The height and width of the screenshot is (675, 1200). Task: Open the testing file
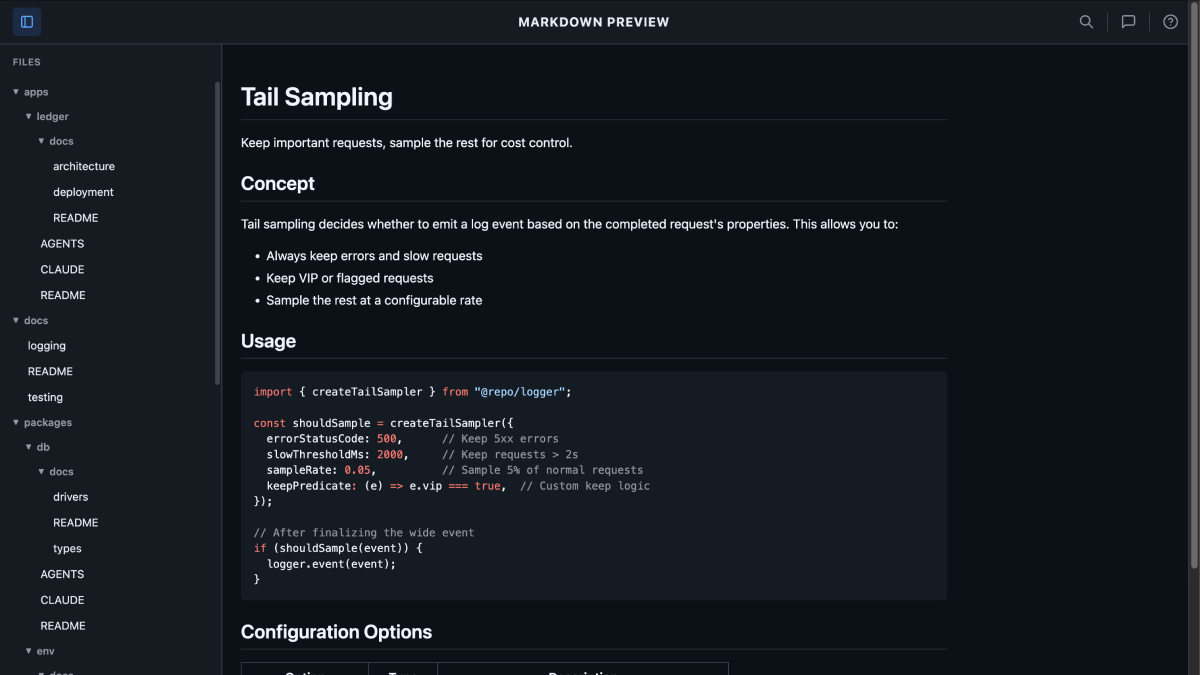(x=45, y=398)
